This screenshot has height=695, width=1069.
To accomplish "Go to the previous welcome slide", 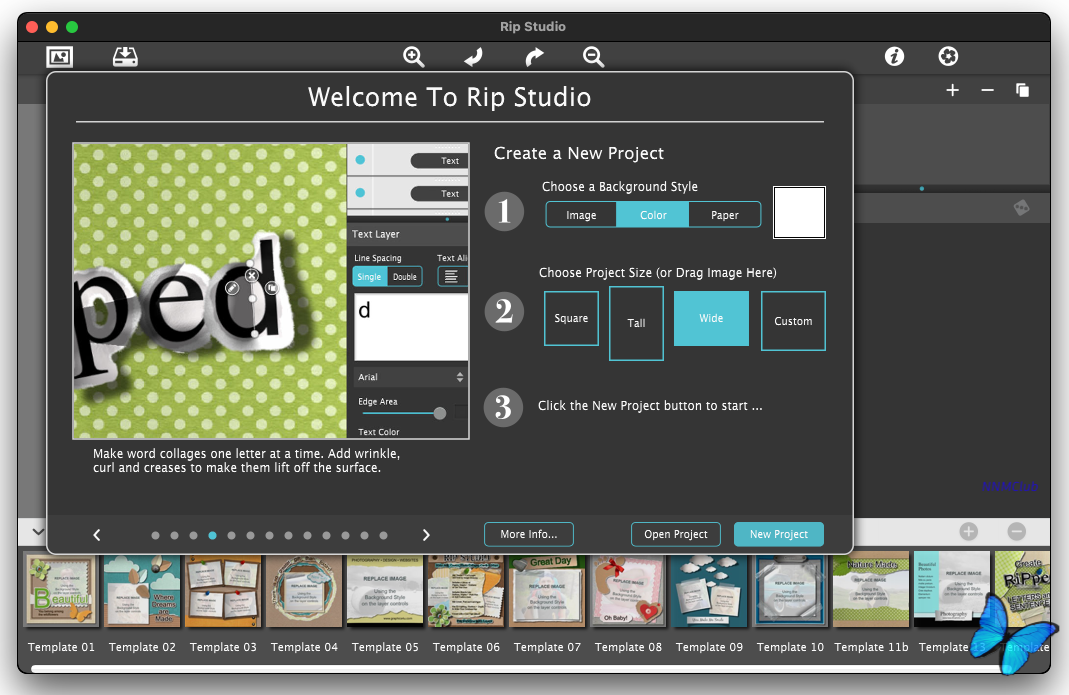I will (97, 535).
